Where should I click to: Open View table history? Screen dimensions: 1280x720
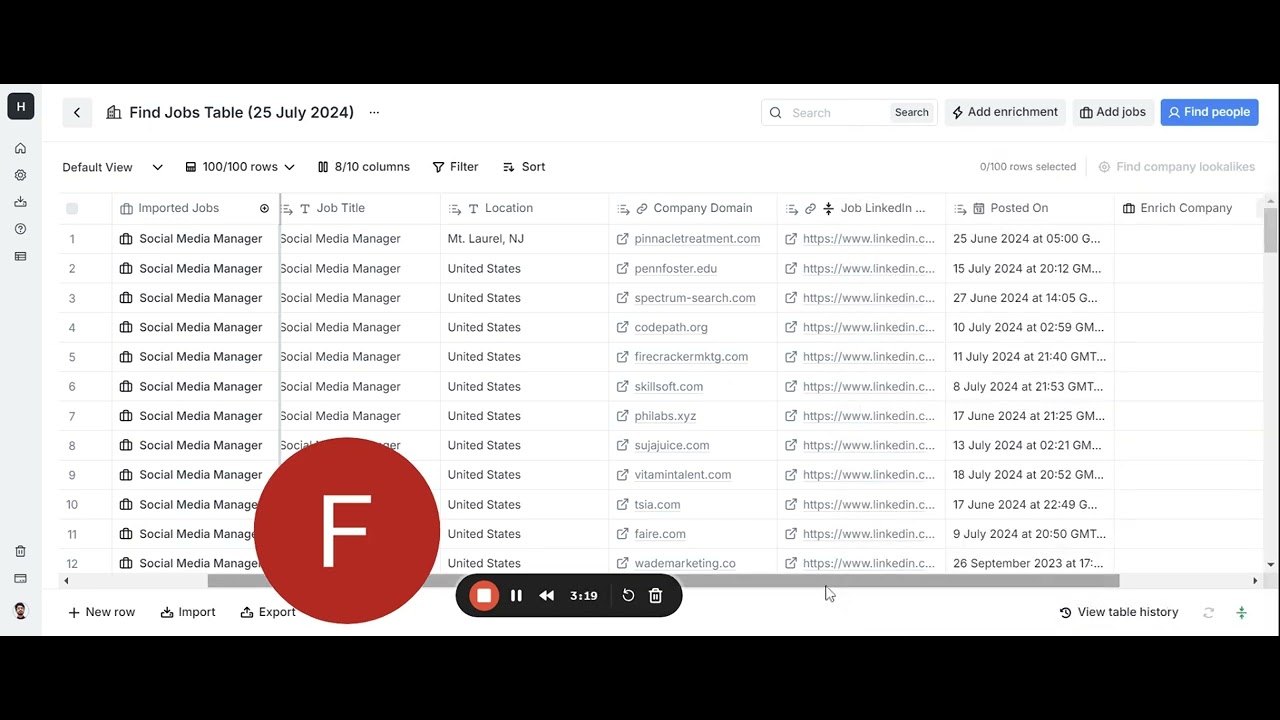click(x=1119, y=613)
